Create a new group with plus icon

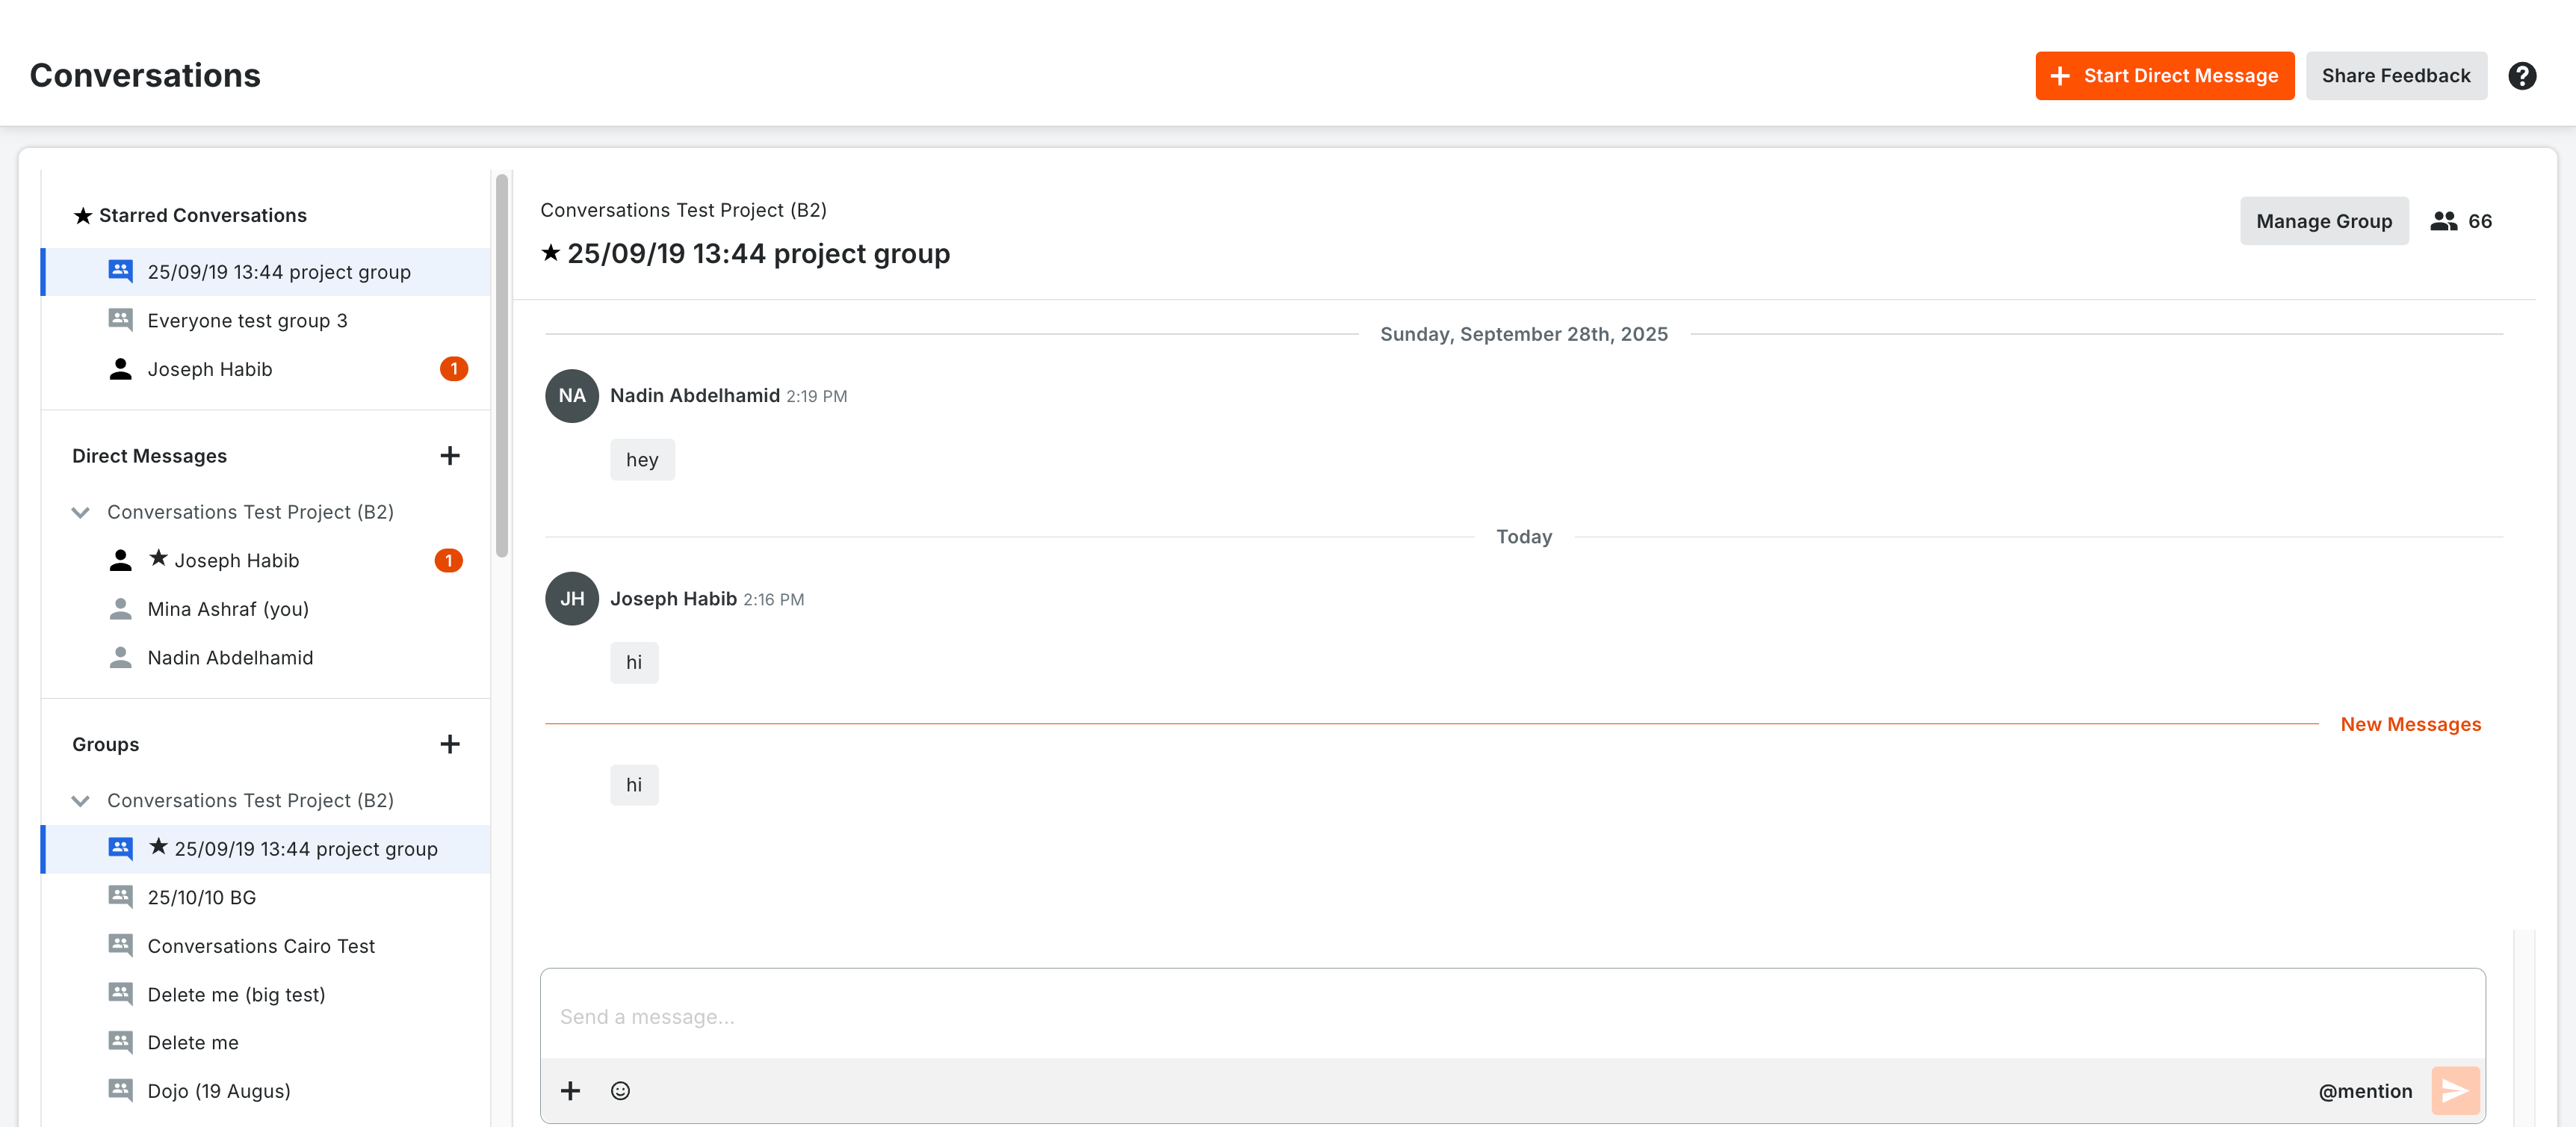point(450,744)
